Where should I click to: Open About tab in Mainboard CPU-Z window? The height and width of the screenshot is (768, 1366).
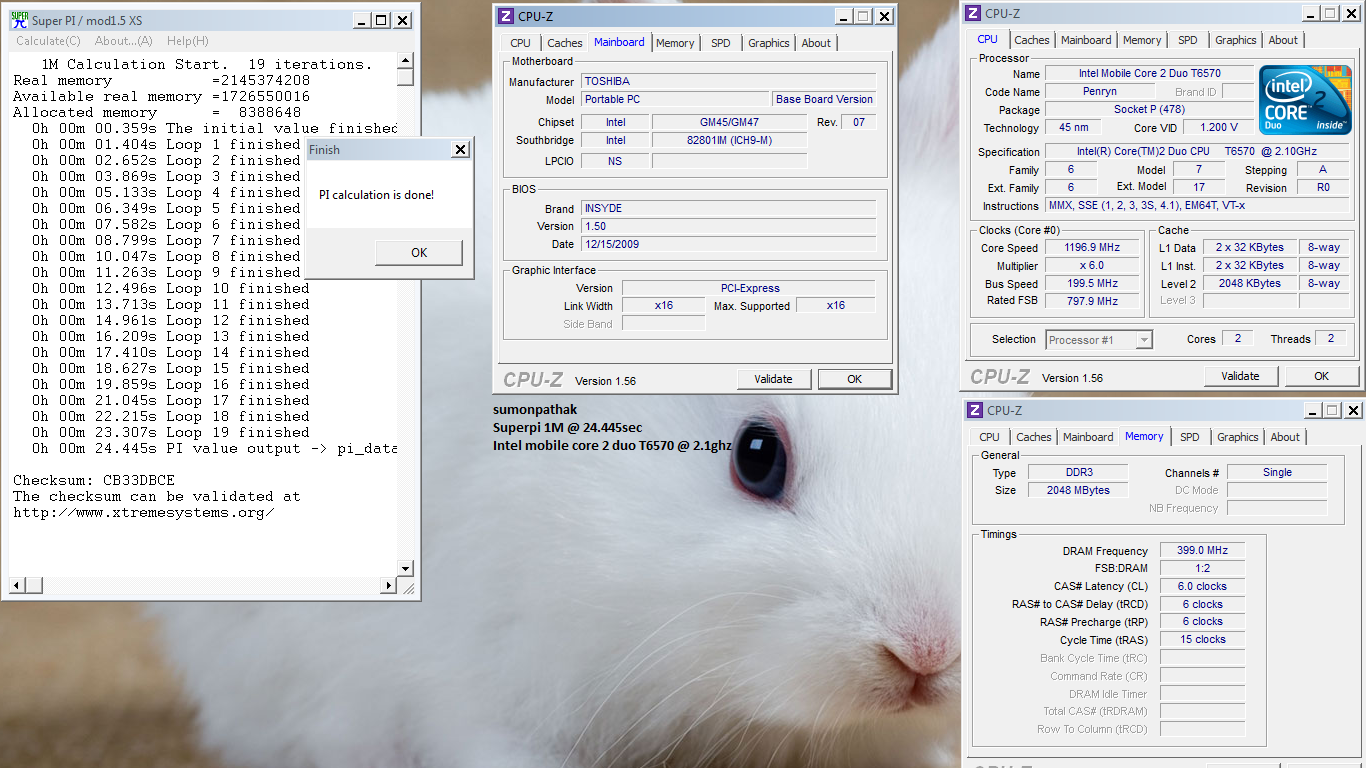click(816, 43)
